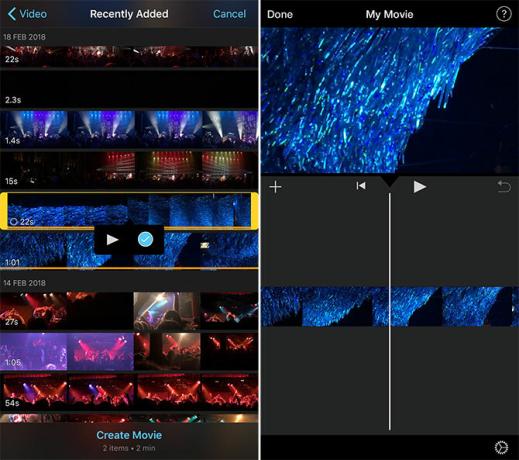This screenshot has height=460, width=519.
Task: Select the 27s clip from 14 Feb
Action: point(129,311)
